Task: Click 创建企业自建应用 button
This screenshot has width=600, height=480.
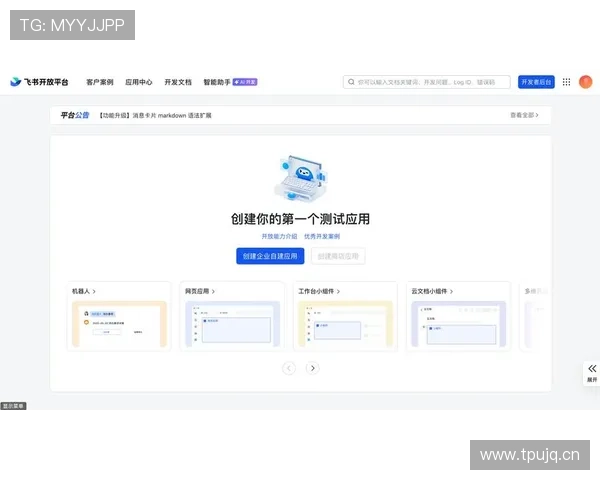Action: 270,256
